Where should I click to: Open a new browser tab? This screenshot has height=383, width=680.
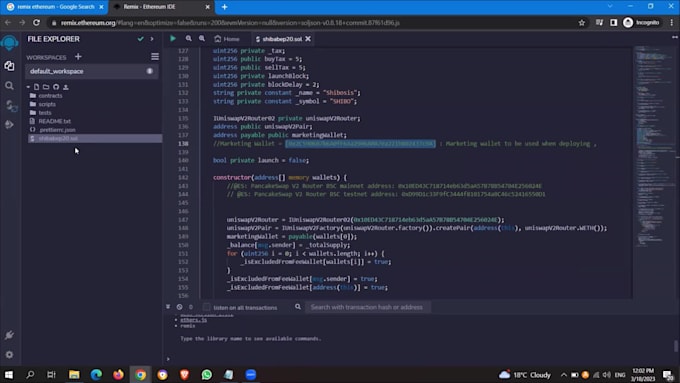click(224, 7)
